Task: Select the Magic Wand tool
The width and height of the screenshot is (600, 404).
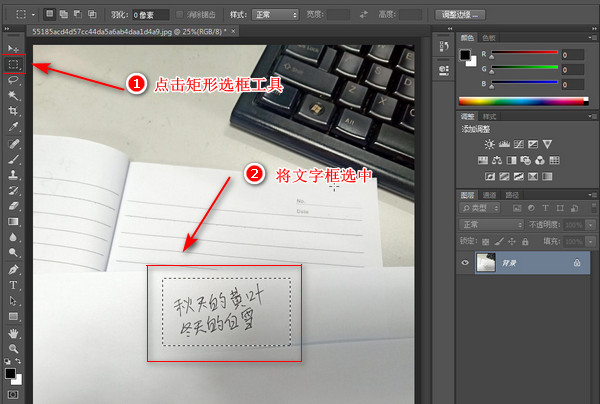Action: click(x=13, y=95)
